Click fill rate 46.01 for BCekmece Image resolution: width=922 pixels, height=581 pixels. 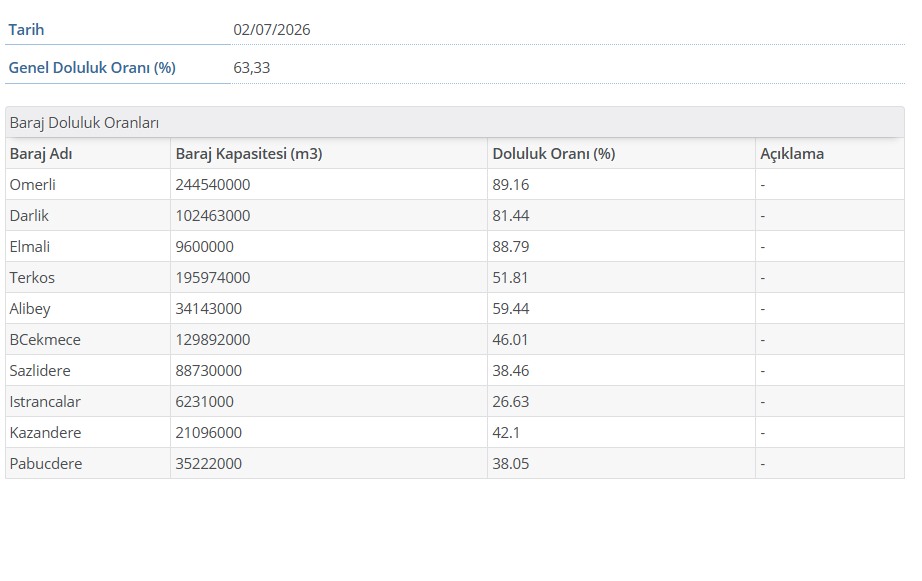click(x=510, y=339)
